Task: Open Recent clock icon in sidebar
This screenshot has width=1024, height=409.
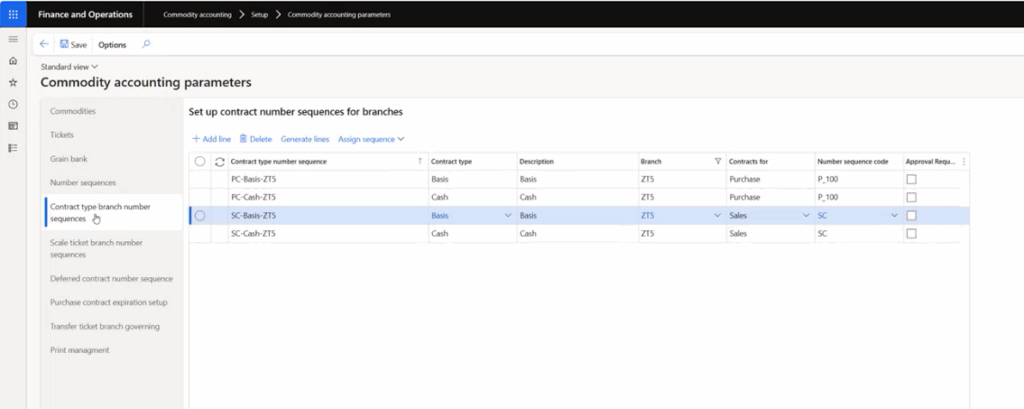Action: tap(13, 104)
